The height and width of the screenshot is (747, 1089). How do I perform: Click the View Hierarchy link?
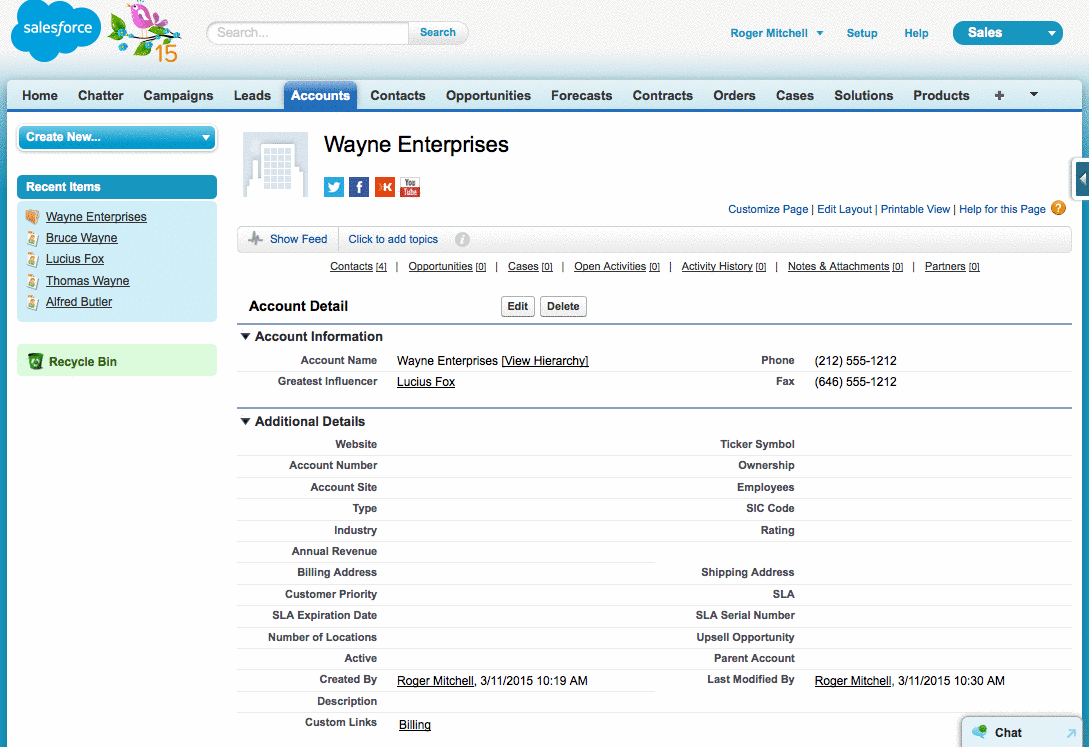[x=545, y=361]
